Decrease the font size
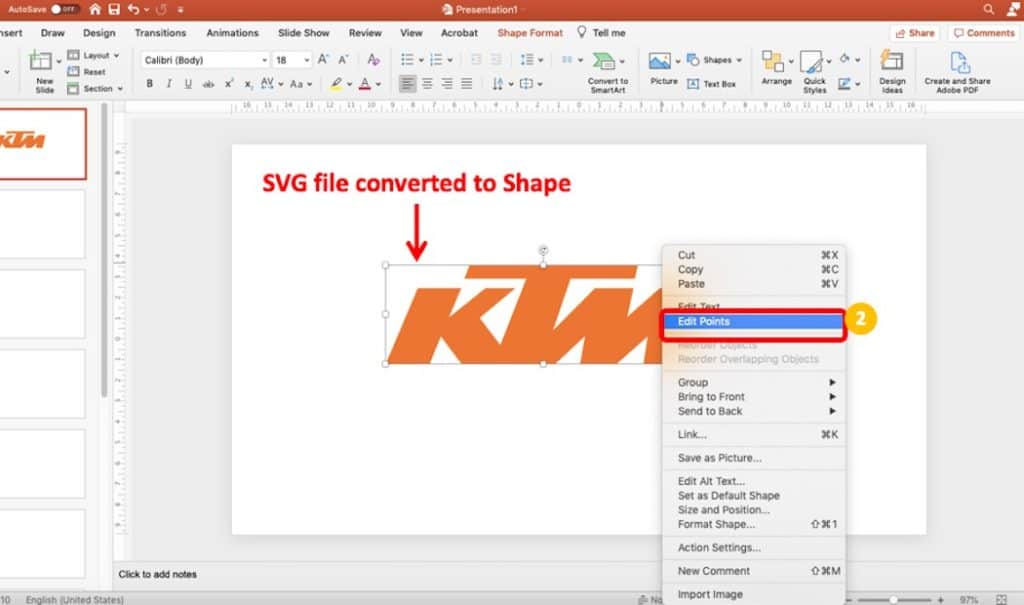The width and height of the screenshot is (1024, 605). 344,60
